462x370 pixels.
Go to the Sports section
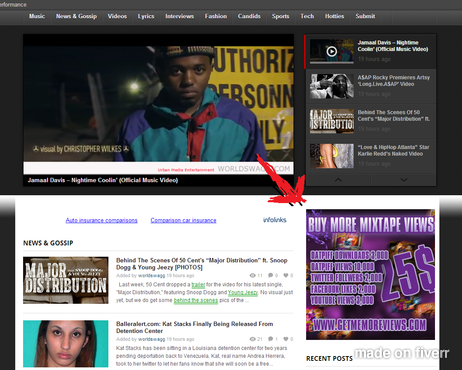pos(280,16)
